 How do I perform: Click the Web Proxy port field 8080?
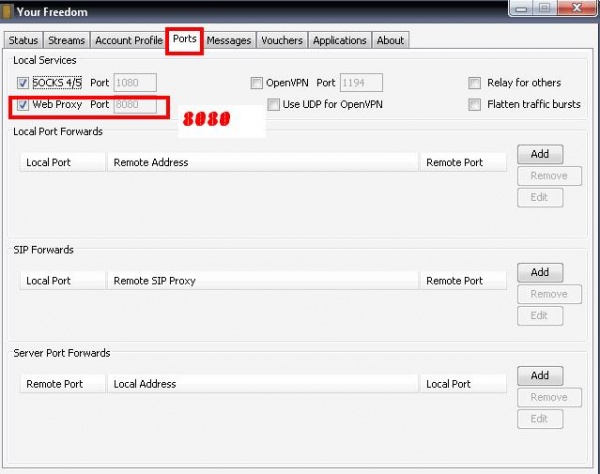click(x=135, y=105)
